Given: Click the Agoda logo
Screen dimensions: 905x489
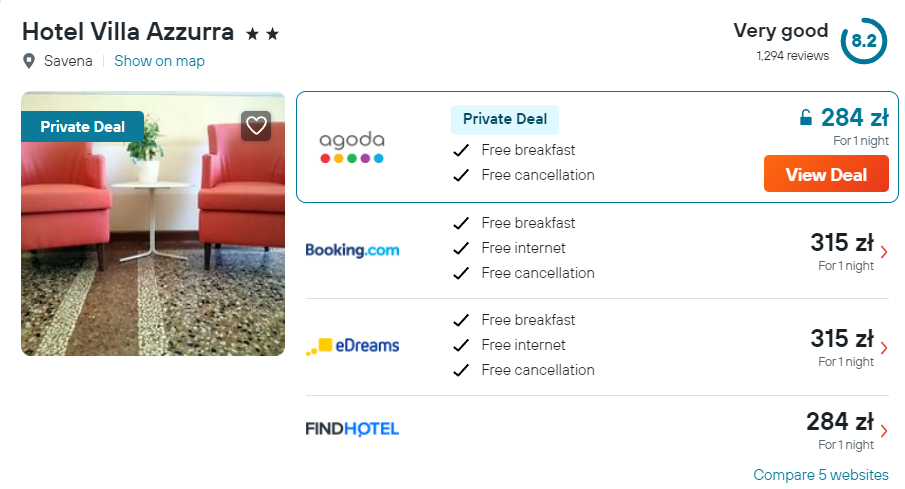Looking at the screenshot, I should 351,147.
